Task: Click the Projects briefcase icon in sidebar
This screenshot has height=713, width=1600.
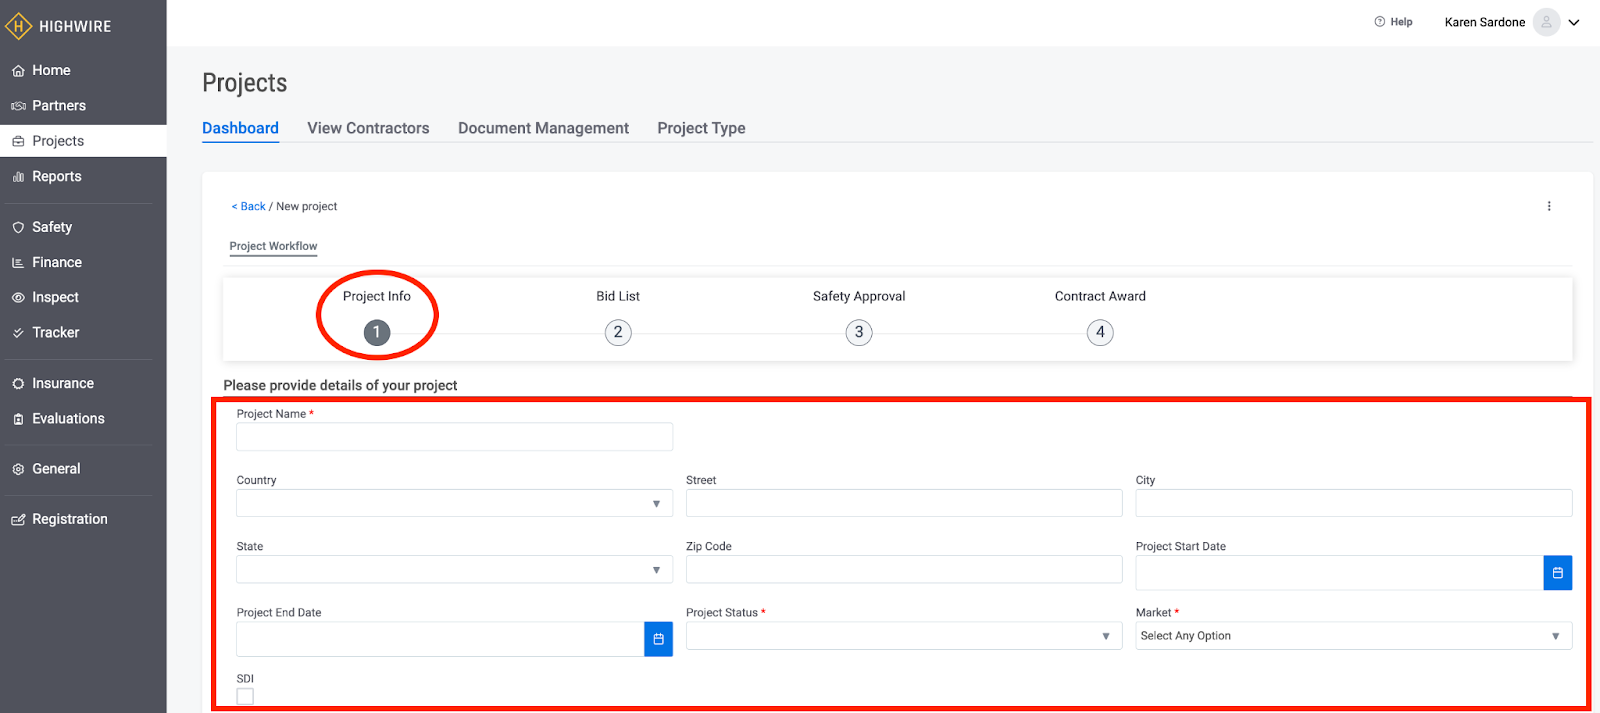Action: 18,142
